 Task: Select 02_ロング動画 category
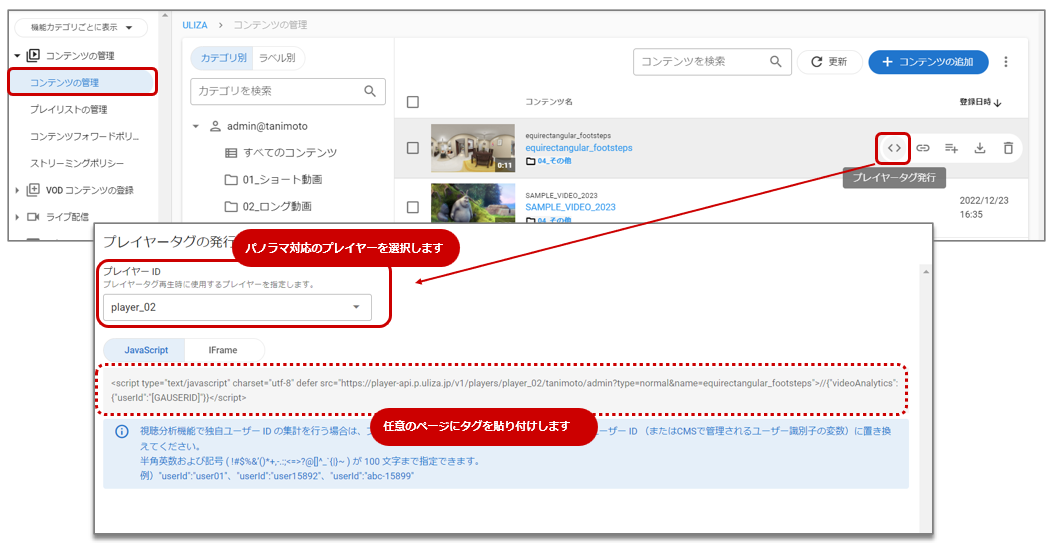(277, 207)
